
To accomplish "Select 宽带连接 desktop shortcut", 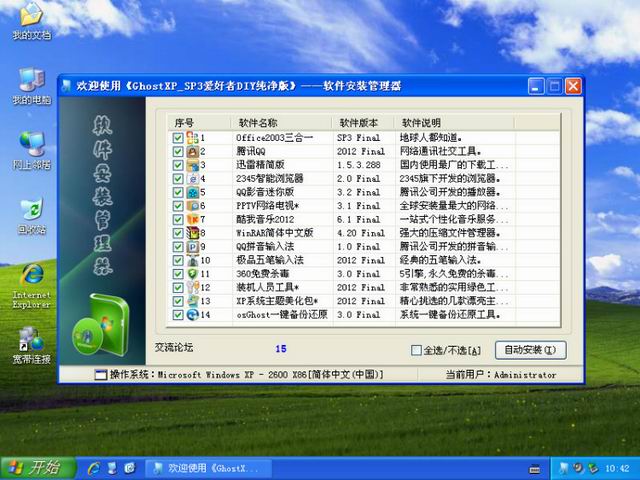I will [31, 345].
